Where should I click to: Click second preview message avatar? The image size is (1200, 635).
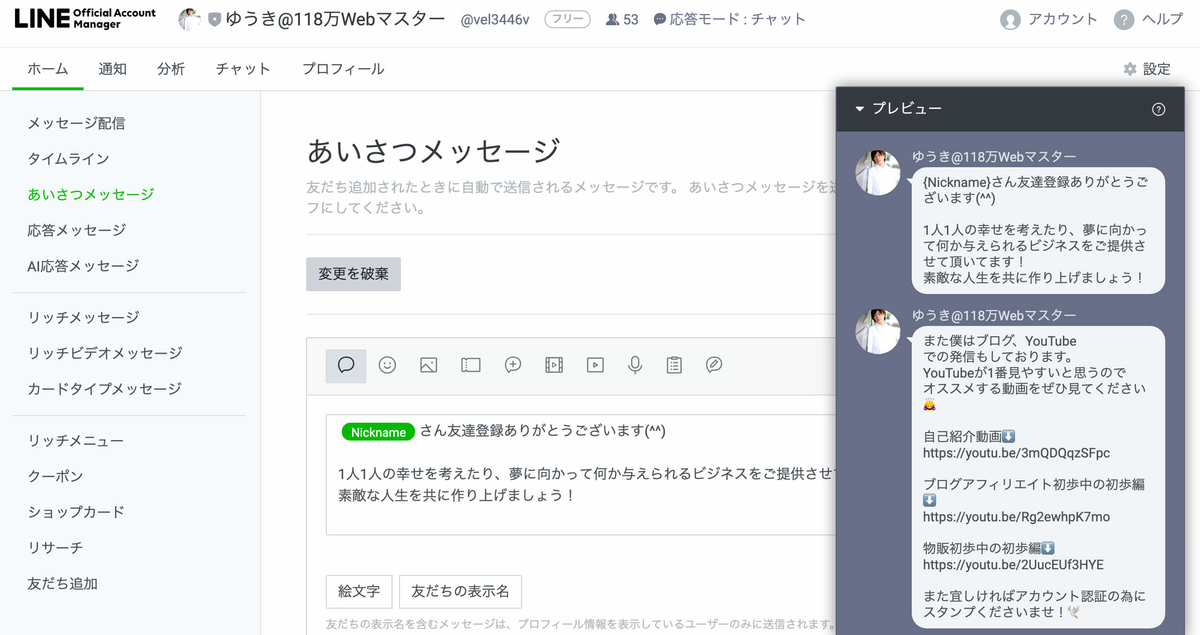878,331
